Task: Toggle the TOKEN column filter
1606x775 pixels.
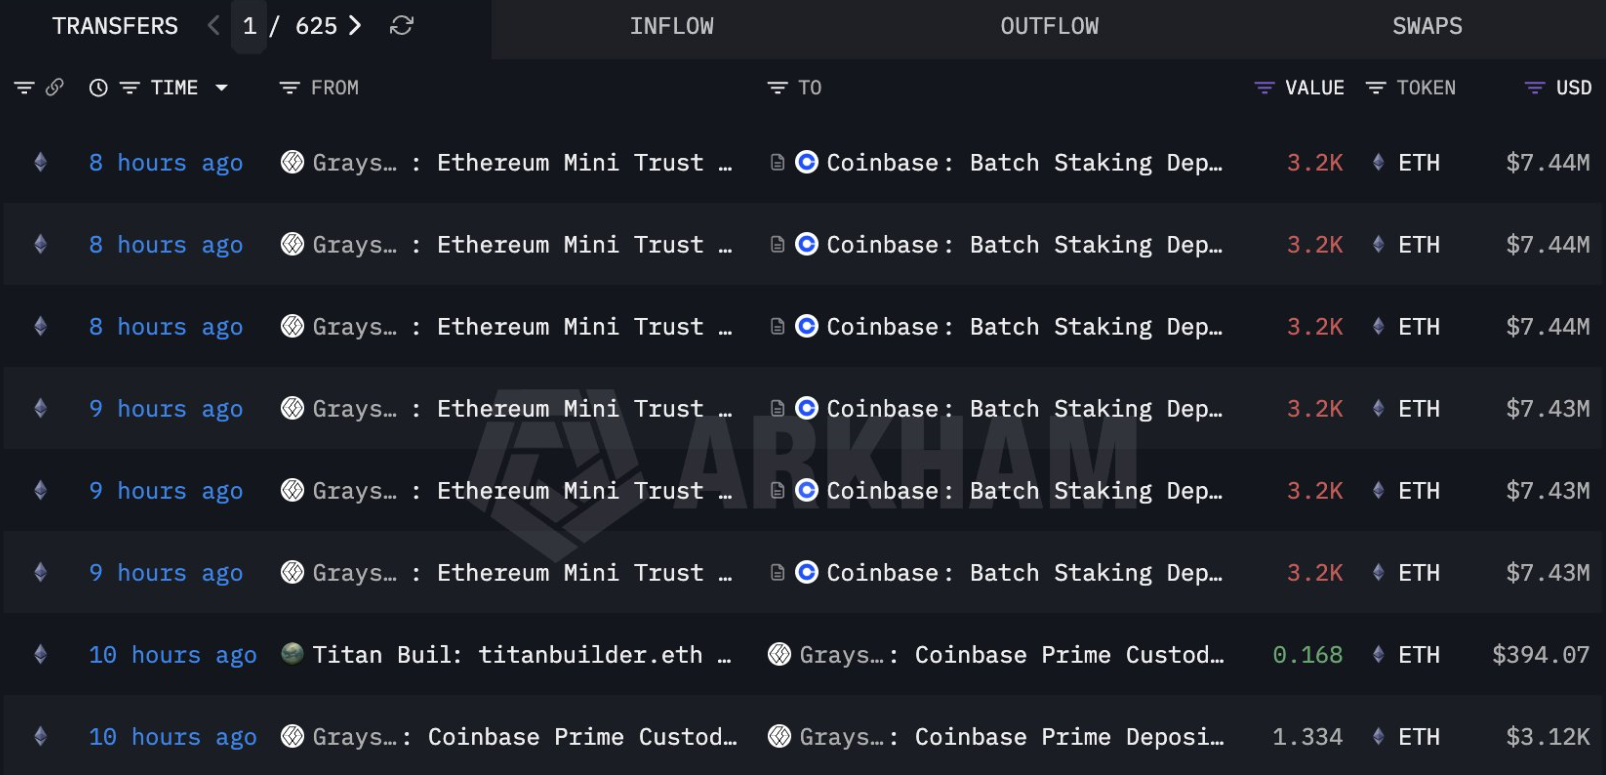Action: tap(1376, 88)
